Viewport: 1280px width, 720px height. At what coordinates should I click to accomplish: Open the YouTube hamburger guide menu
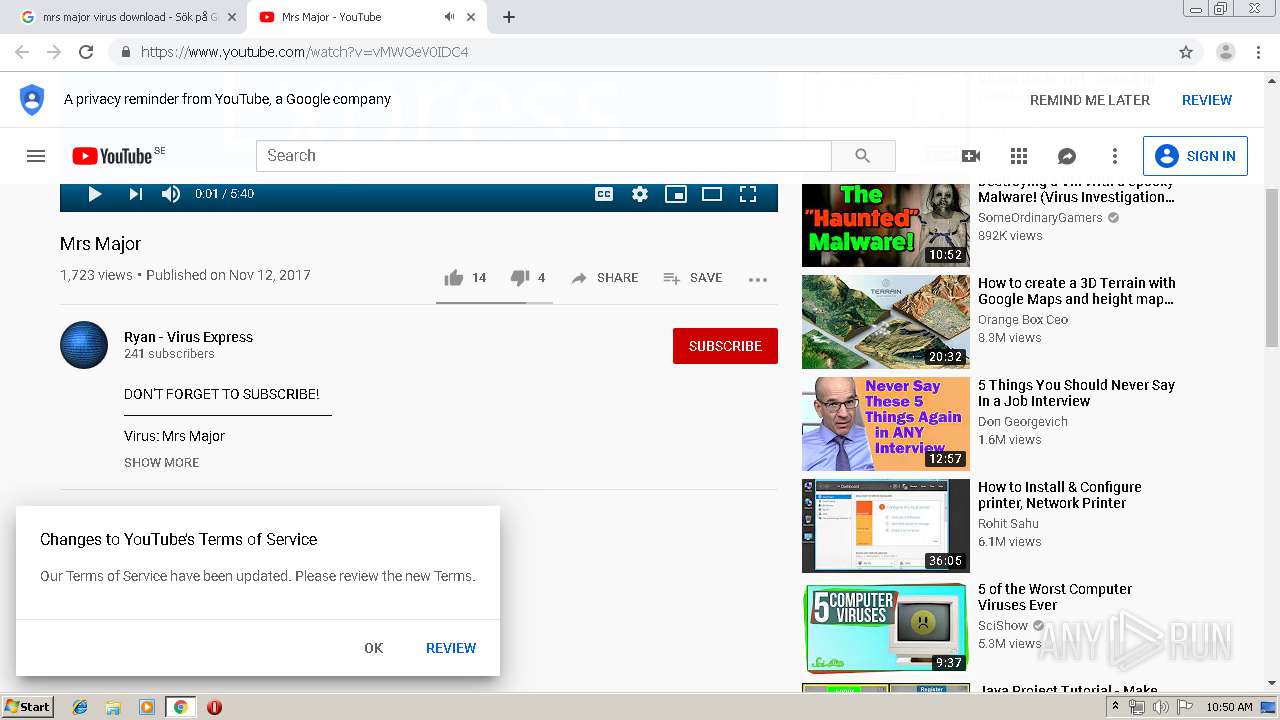[x=36, y=156]
